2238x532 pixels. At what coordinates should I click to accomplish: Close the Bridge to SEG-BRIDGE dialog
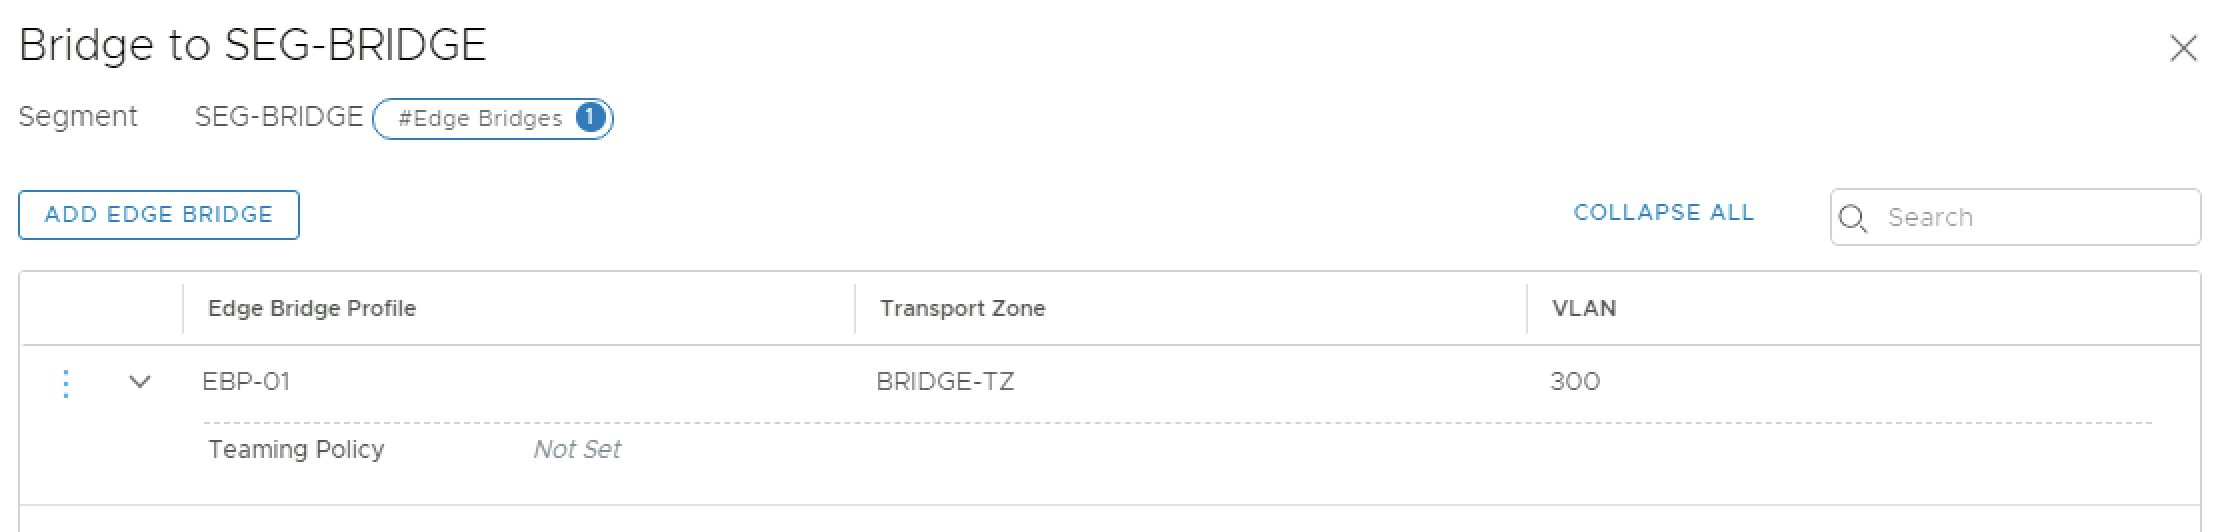[x=2183, y=49]
